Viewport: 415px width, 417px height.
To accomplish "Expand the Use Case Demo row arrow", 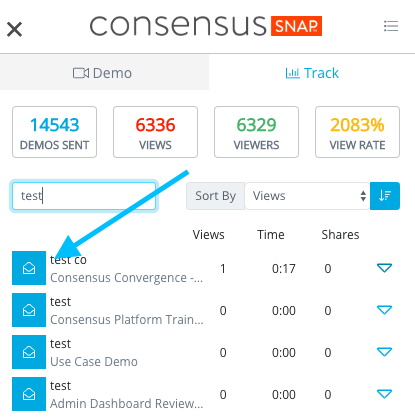I will click(x=384, y=352).
